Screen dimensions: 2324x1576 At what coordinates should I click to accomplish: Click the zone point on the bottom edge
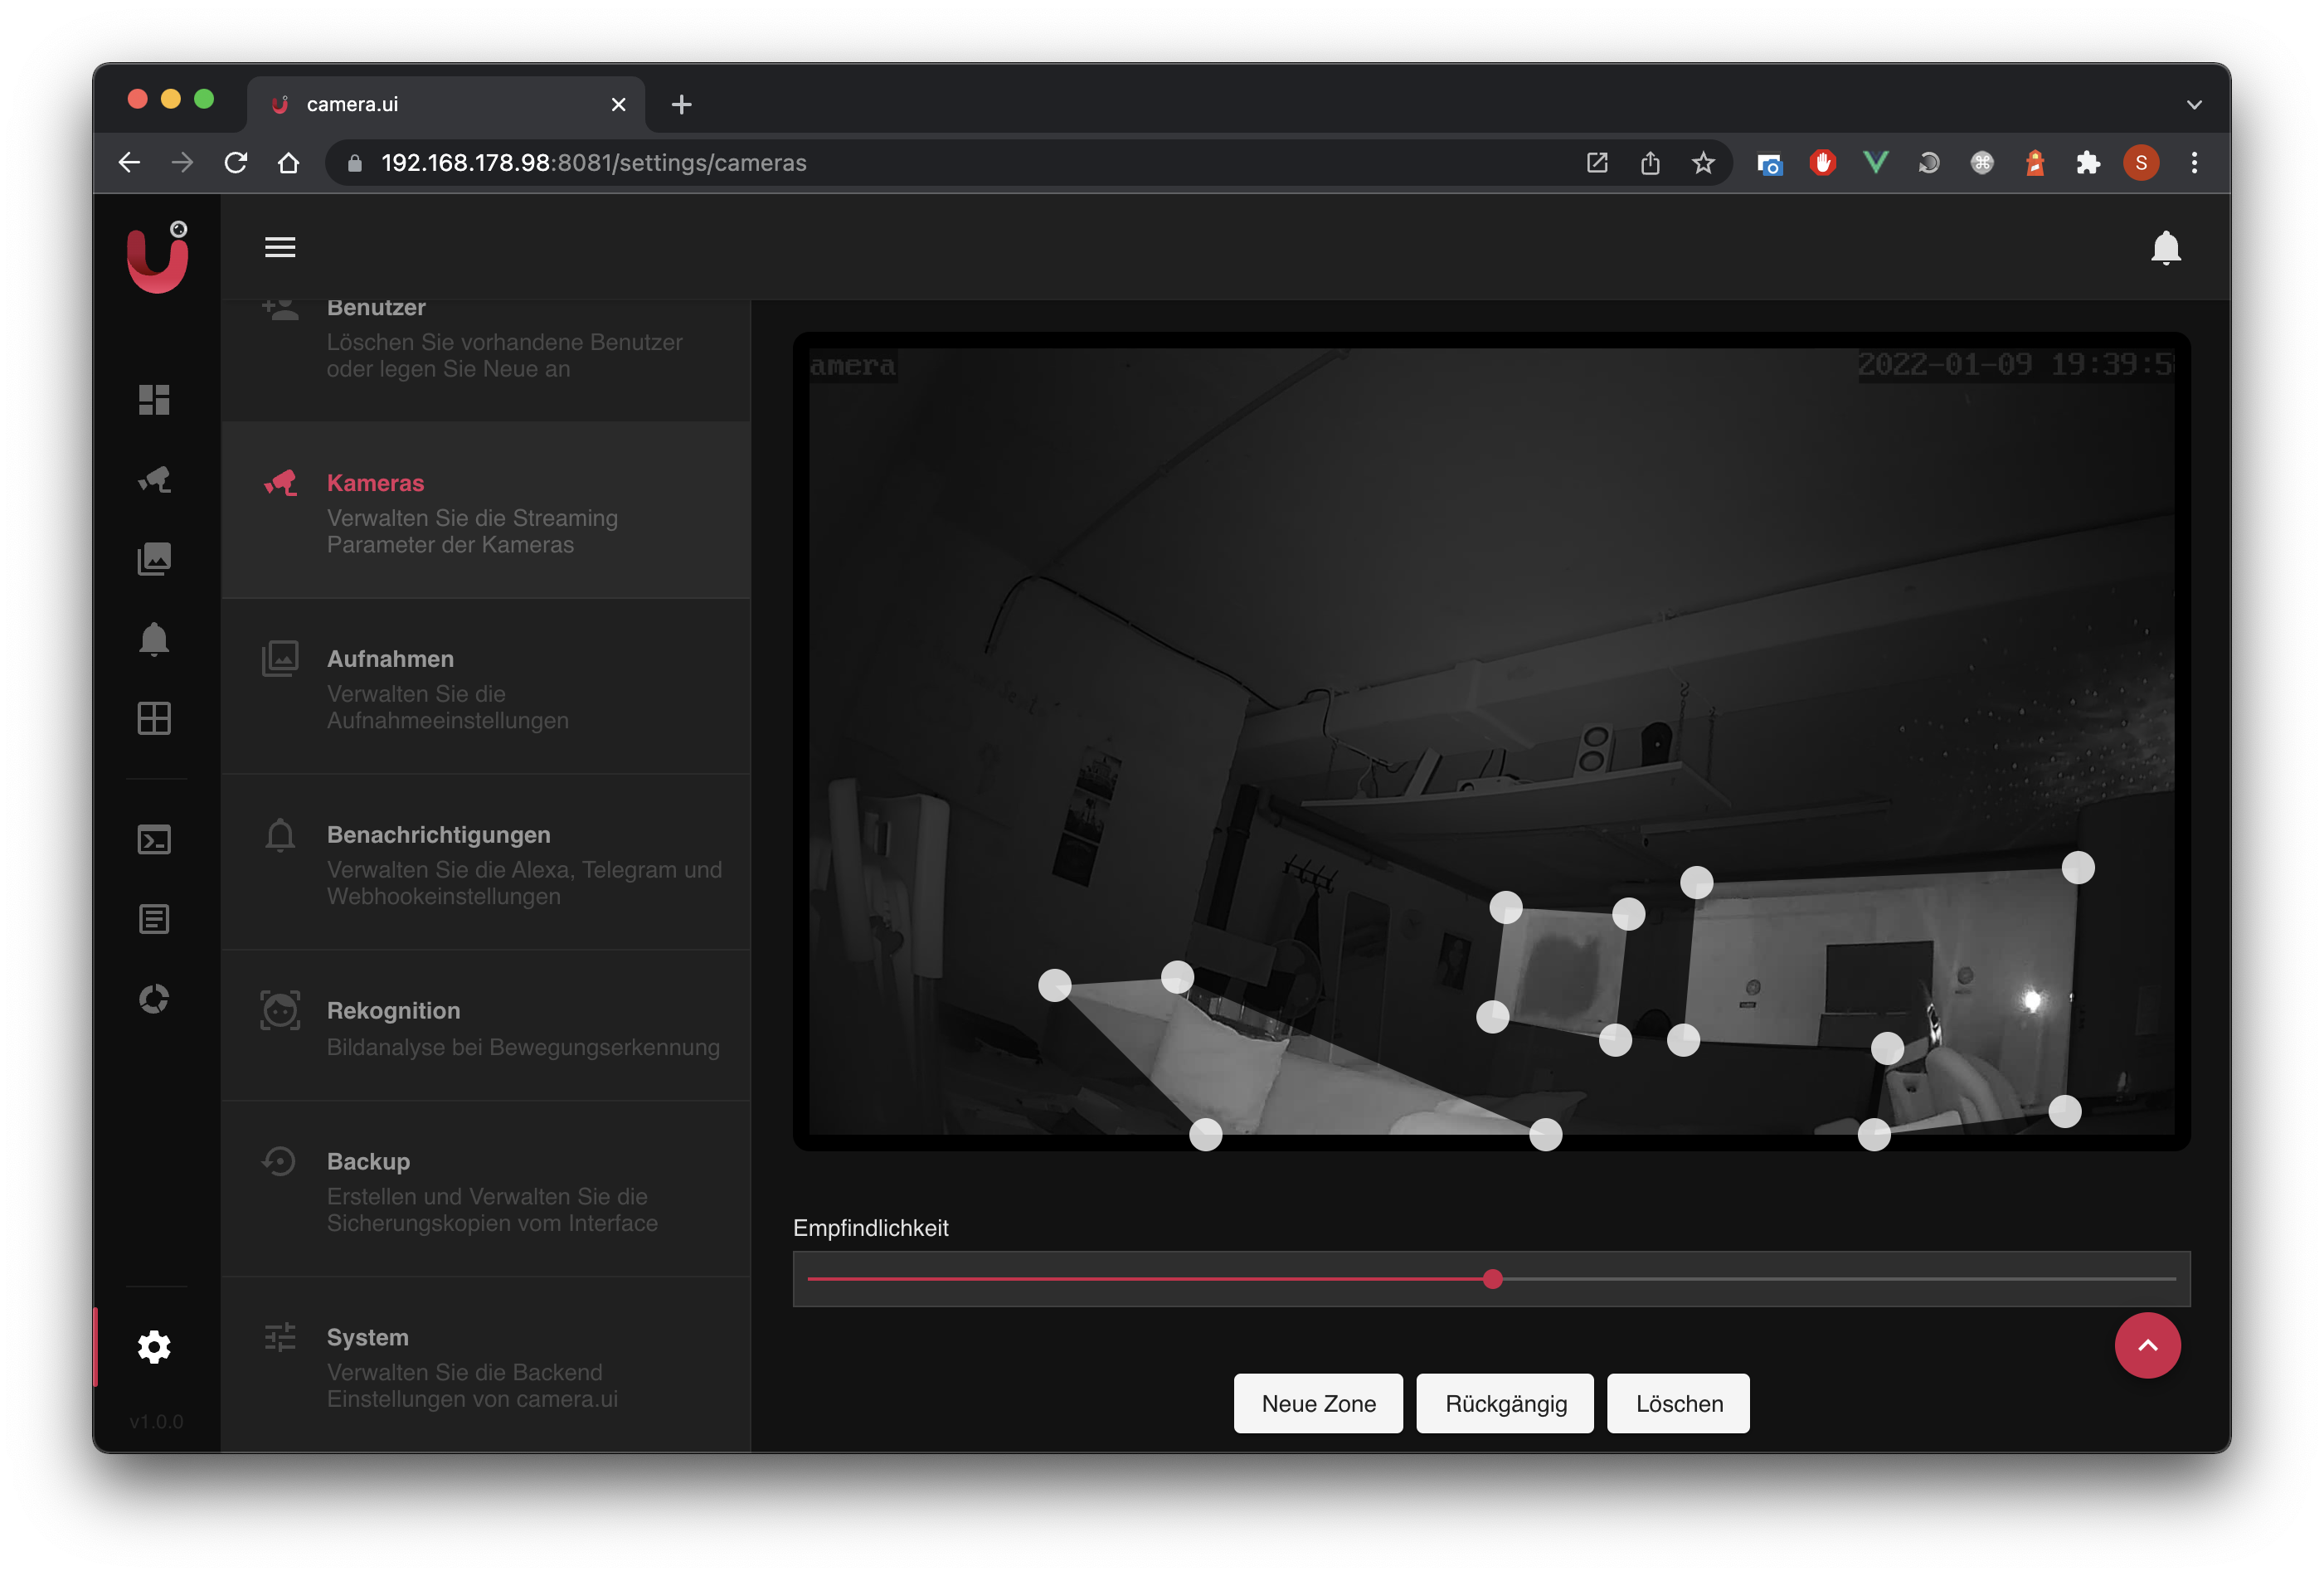click(1545, 1134)
